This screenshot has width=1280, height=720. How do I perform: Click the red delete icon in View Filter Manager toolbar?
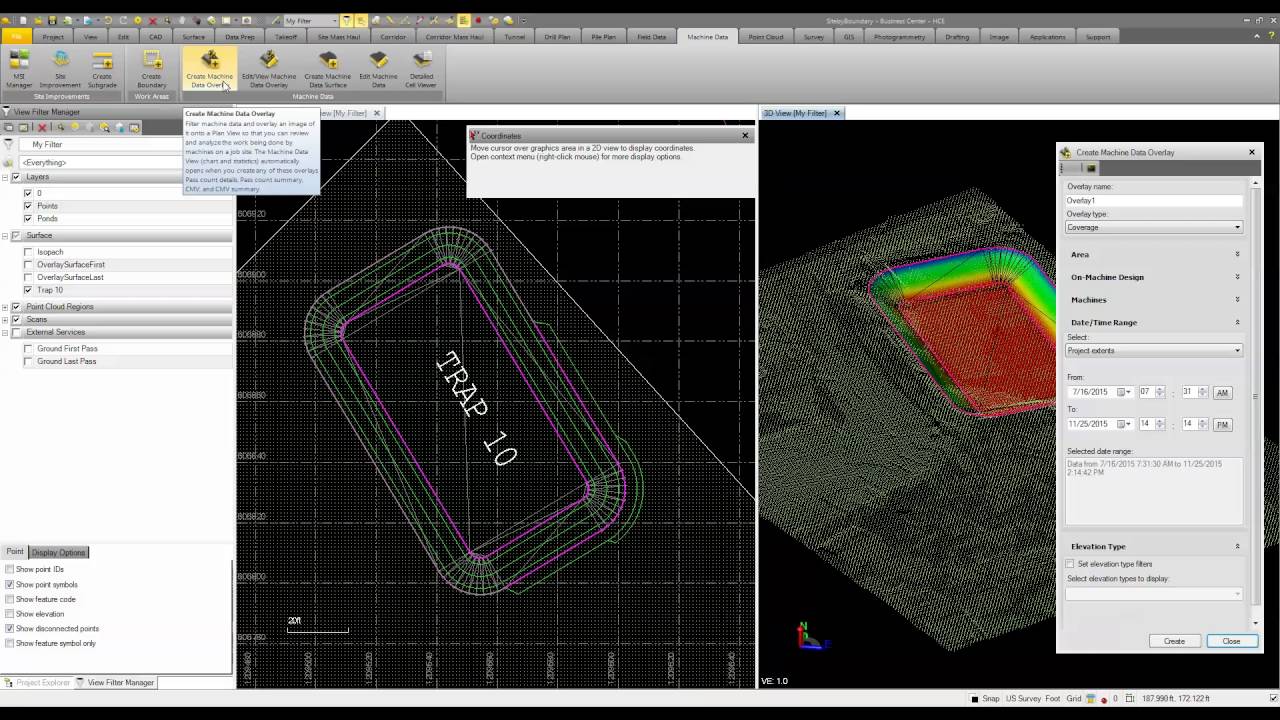click(42, 128)
